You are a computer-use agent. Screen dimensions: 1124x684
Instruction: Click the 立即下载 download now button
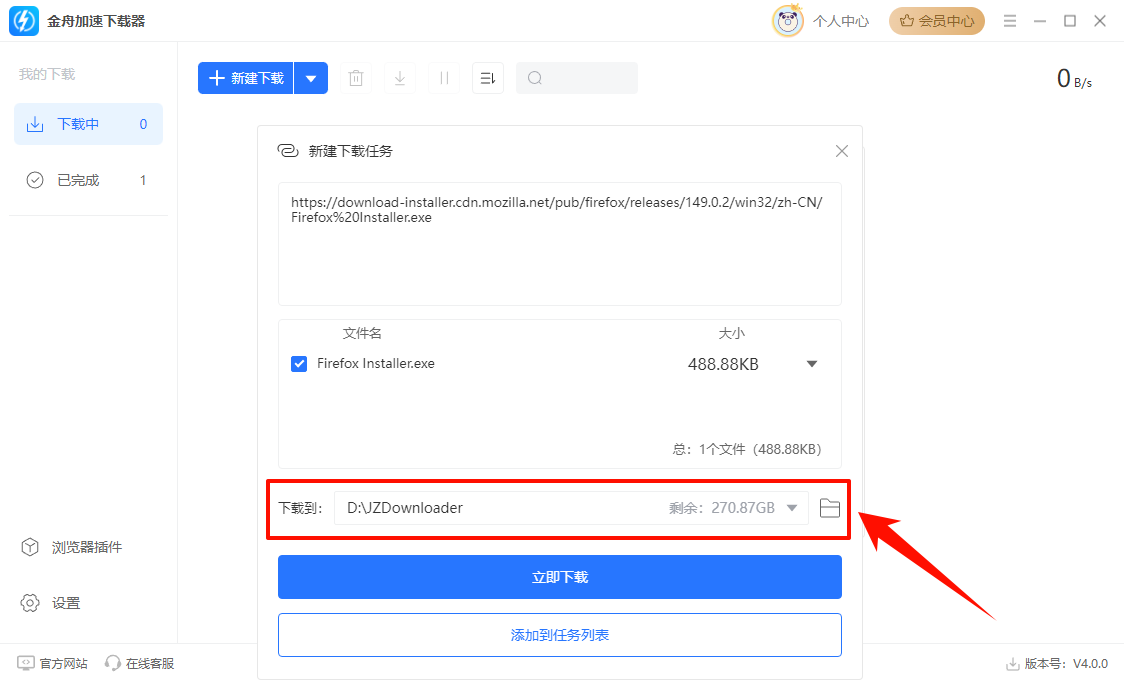(559, 577)
